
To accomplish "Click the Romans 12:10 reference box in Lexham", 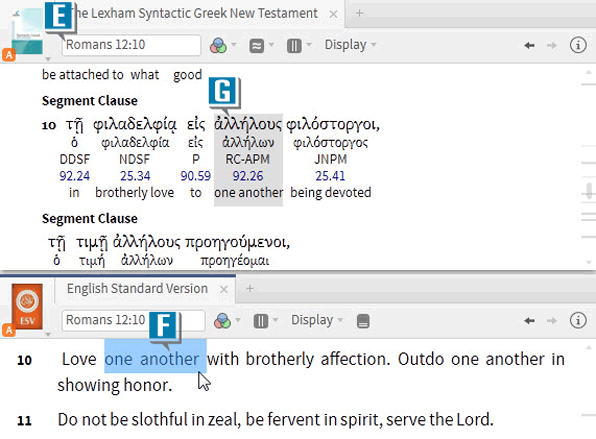I will coord(131,45).
